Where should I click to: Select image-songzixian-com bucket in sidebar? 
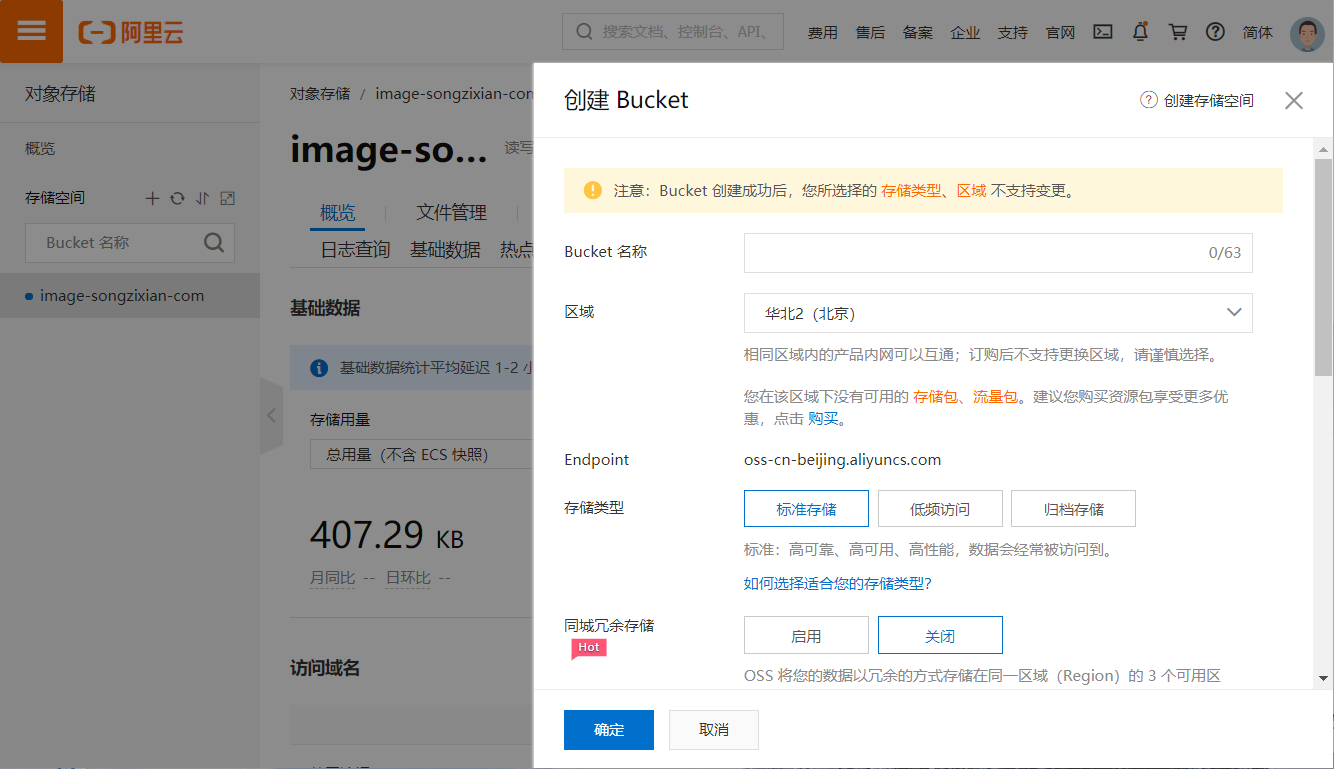130,296
